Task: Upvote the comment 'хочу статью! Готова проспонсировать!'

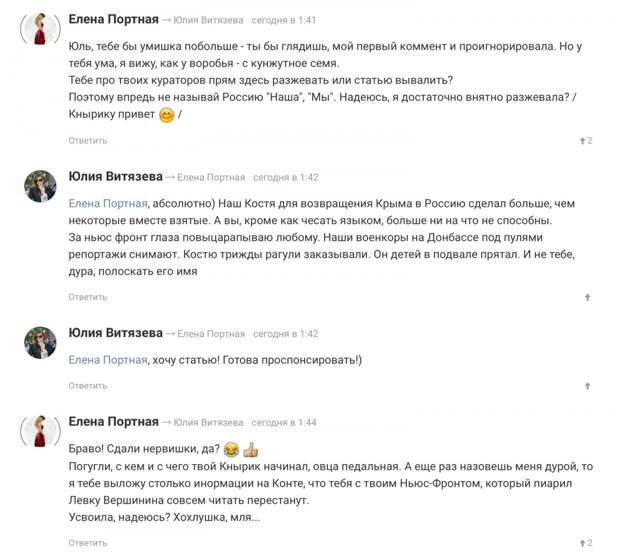Action: 588,386
